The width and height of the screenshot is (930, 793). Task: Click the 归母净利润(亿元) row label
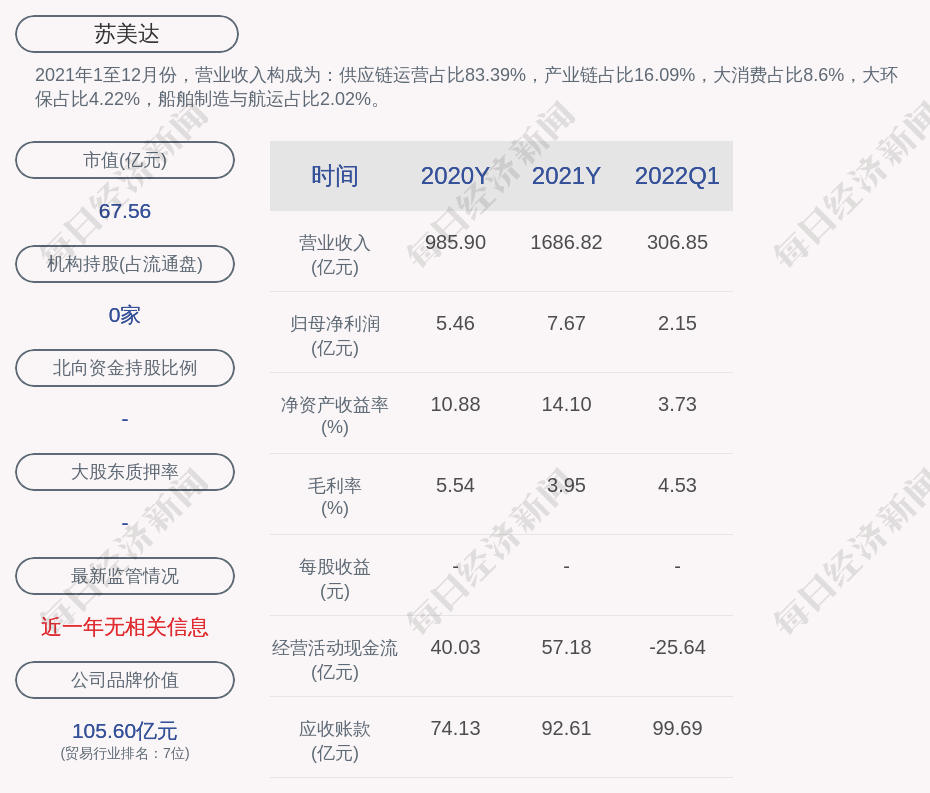(335, 336)
